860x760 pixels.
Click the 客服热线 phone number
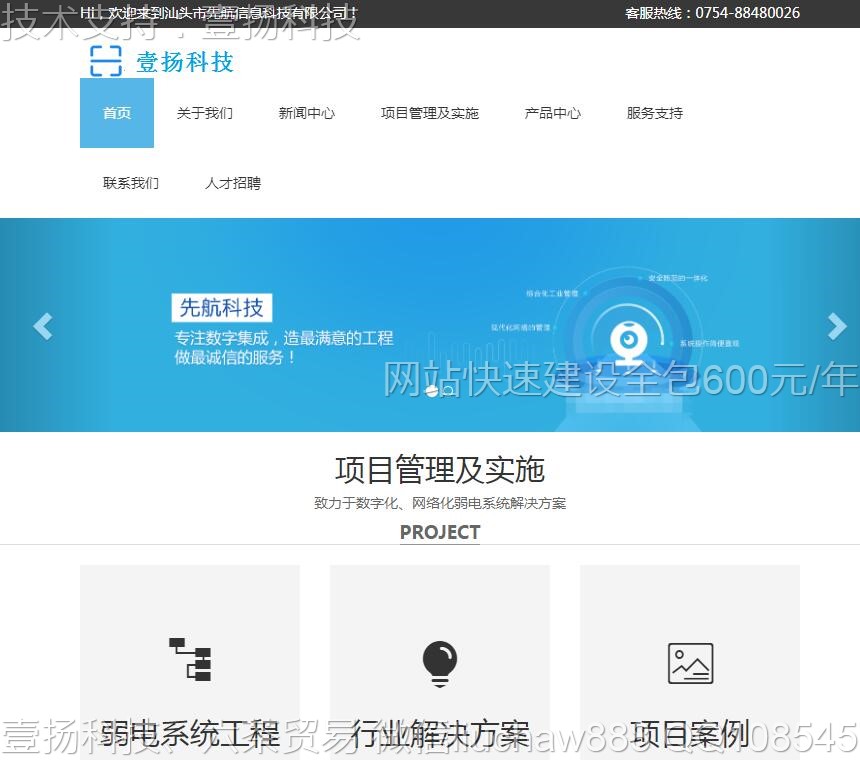click(x=746, y=13)
